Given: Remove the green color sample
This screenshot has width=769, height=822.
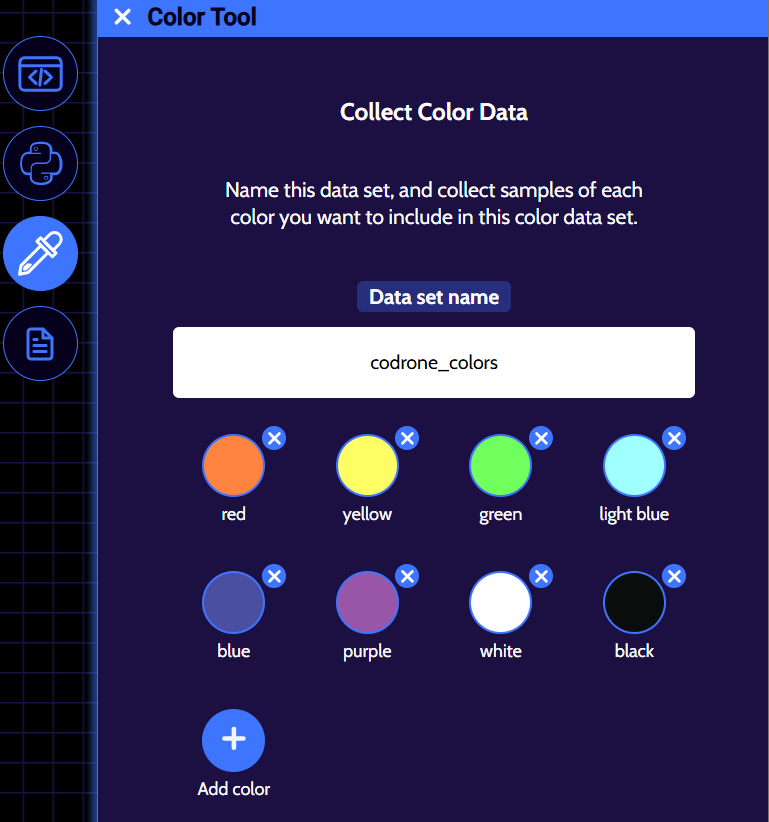Looking at the screenshot, I should [x=541, y=438].
